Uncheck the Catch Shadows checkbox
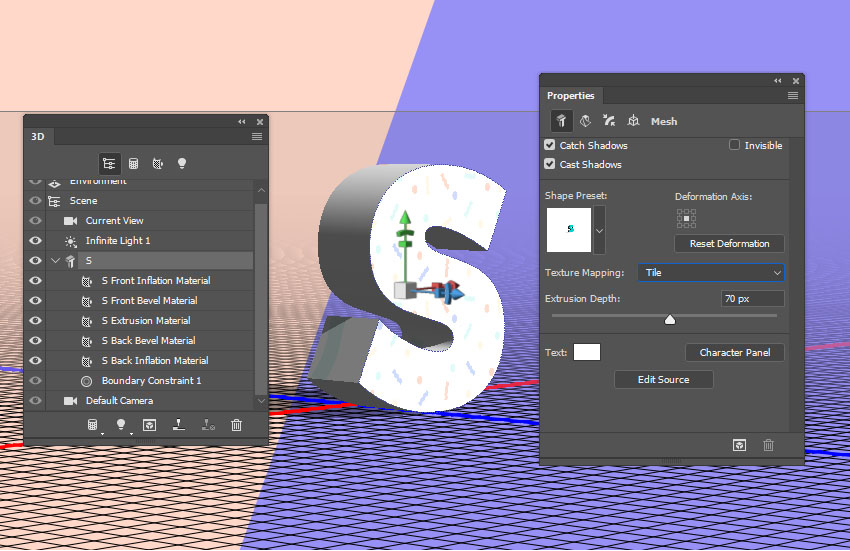850x551 pixels. coord(550,145)
